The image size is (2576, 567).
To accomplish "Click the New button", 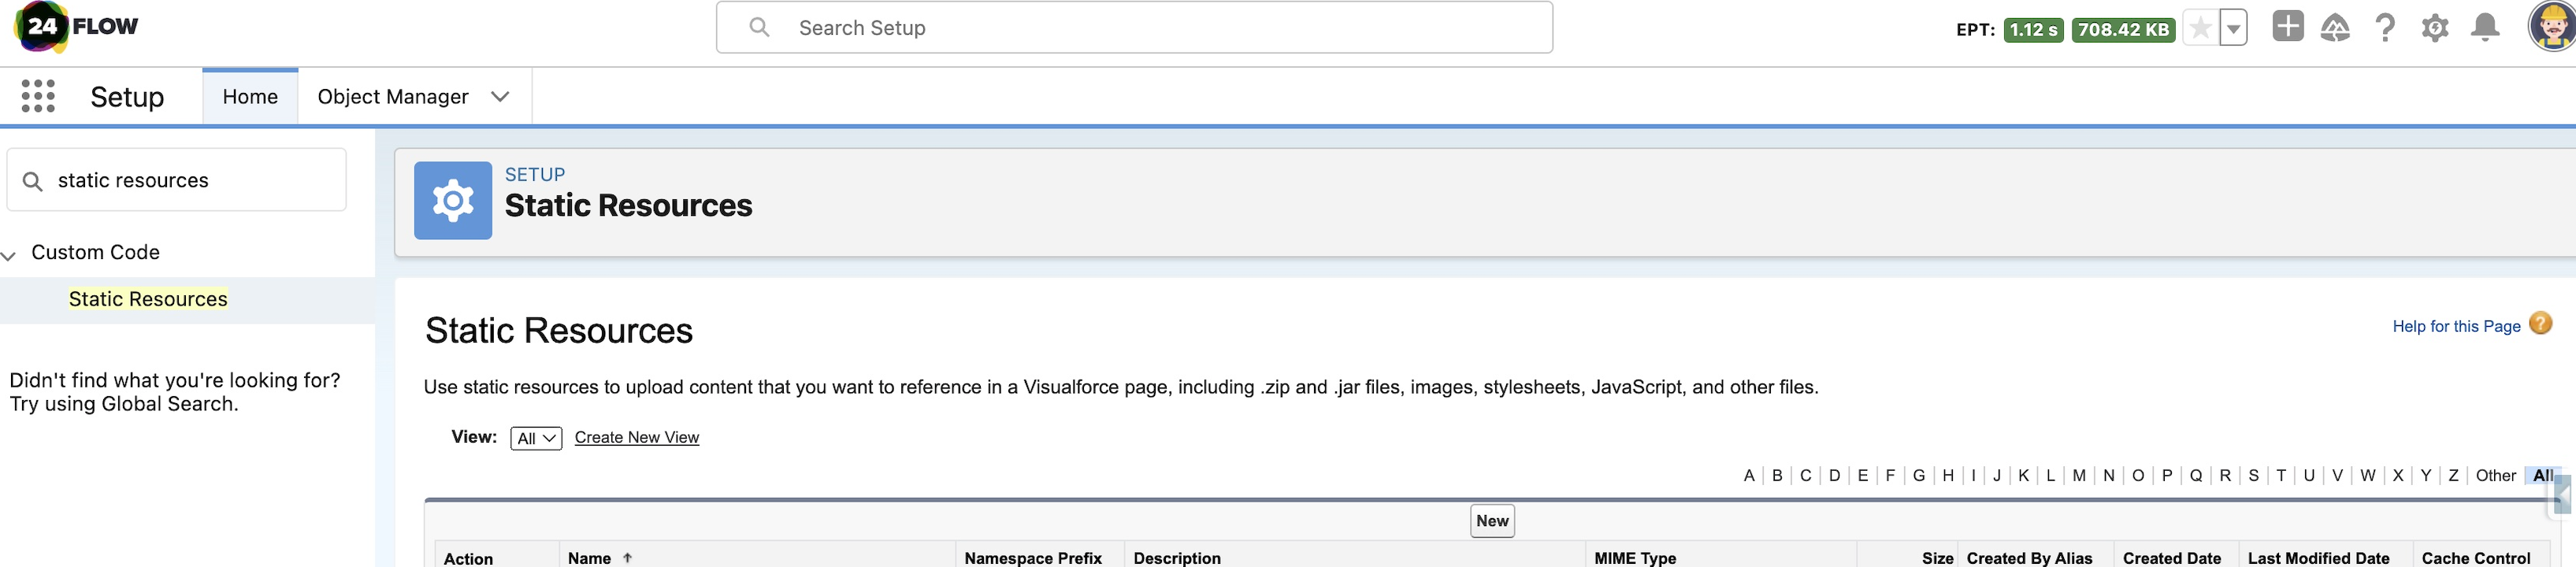I will [1492, 521].
